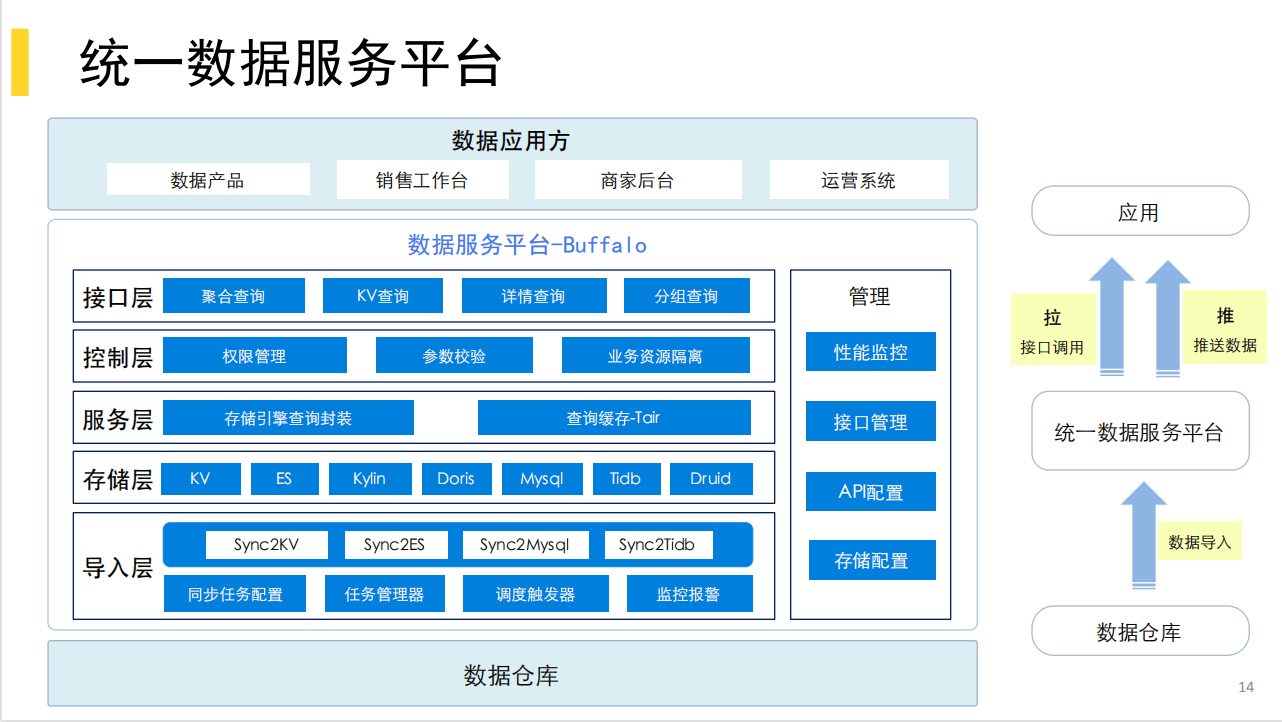Click the KV查询 block
Viewport: 1282px width, 722px height.
pyautogui.click(x=382, y=295)
